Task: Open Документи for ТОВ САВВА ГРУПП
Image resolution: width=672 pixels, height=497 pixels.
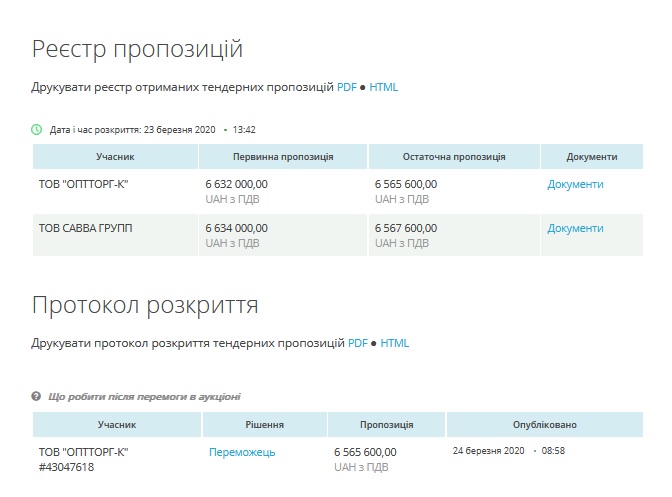Action: coord(575,228)
